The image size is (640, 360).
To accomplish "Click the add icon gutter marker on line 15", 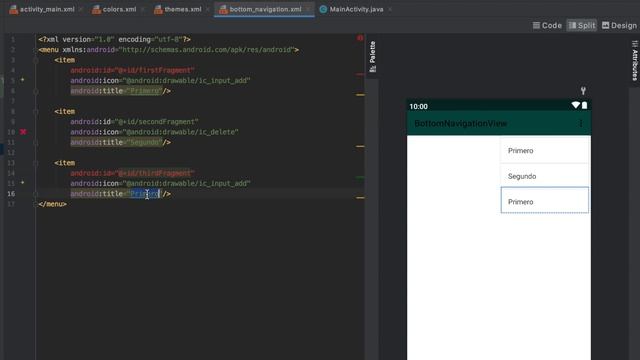I will [23, 183].
